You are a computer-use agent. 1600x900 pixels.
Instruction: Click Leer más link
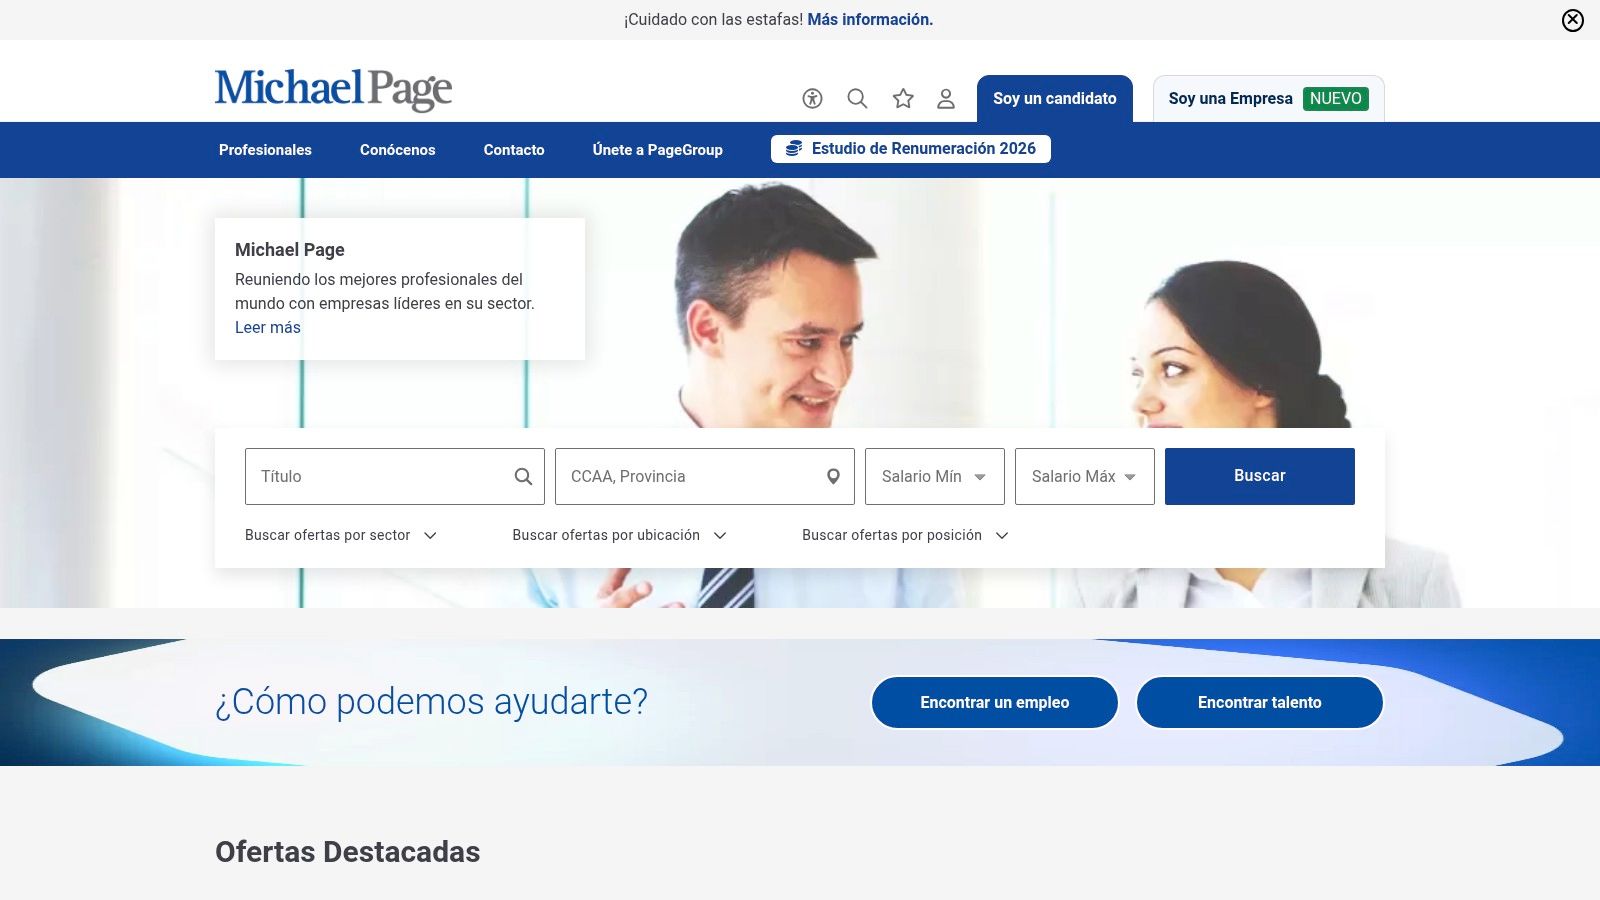tap(268, 327)
